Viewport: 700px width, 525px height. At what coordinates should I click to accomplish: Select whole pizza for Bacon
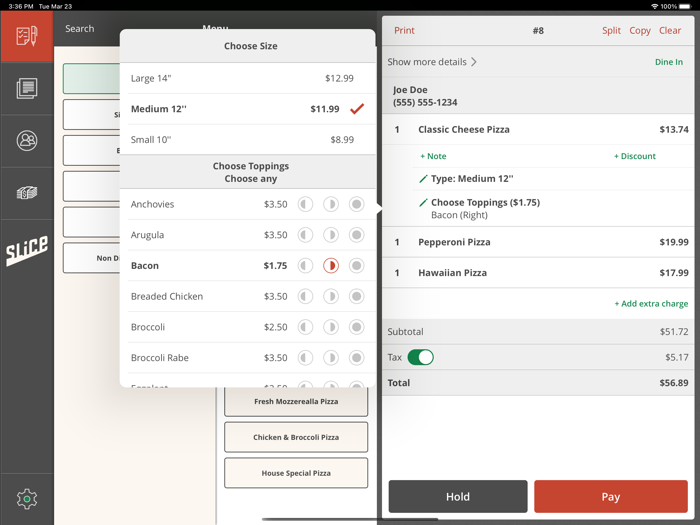coord(357,266)
